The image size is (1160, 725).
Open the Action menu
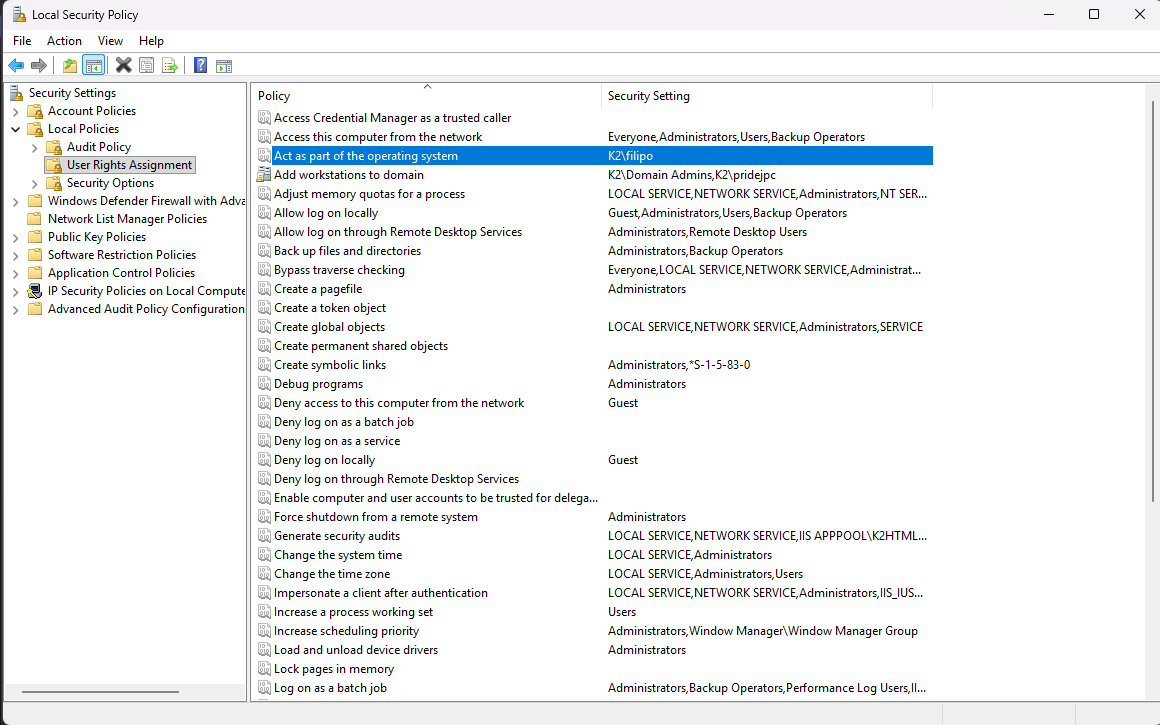(64, 41)
